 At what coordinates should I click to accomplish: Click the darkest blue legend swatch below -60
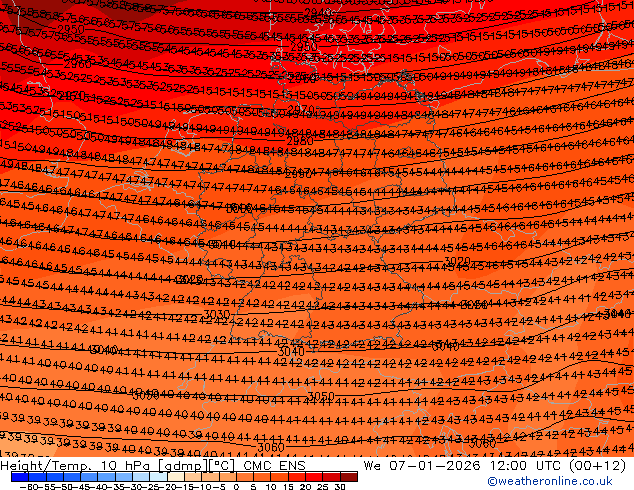tap(20, 477)
